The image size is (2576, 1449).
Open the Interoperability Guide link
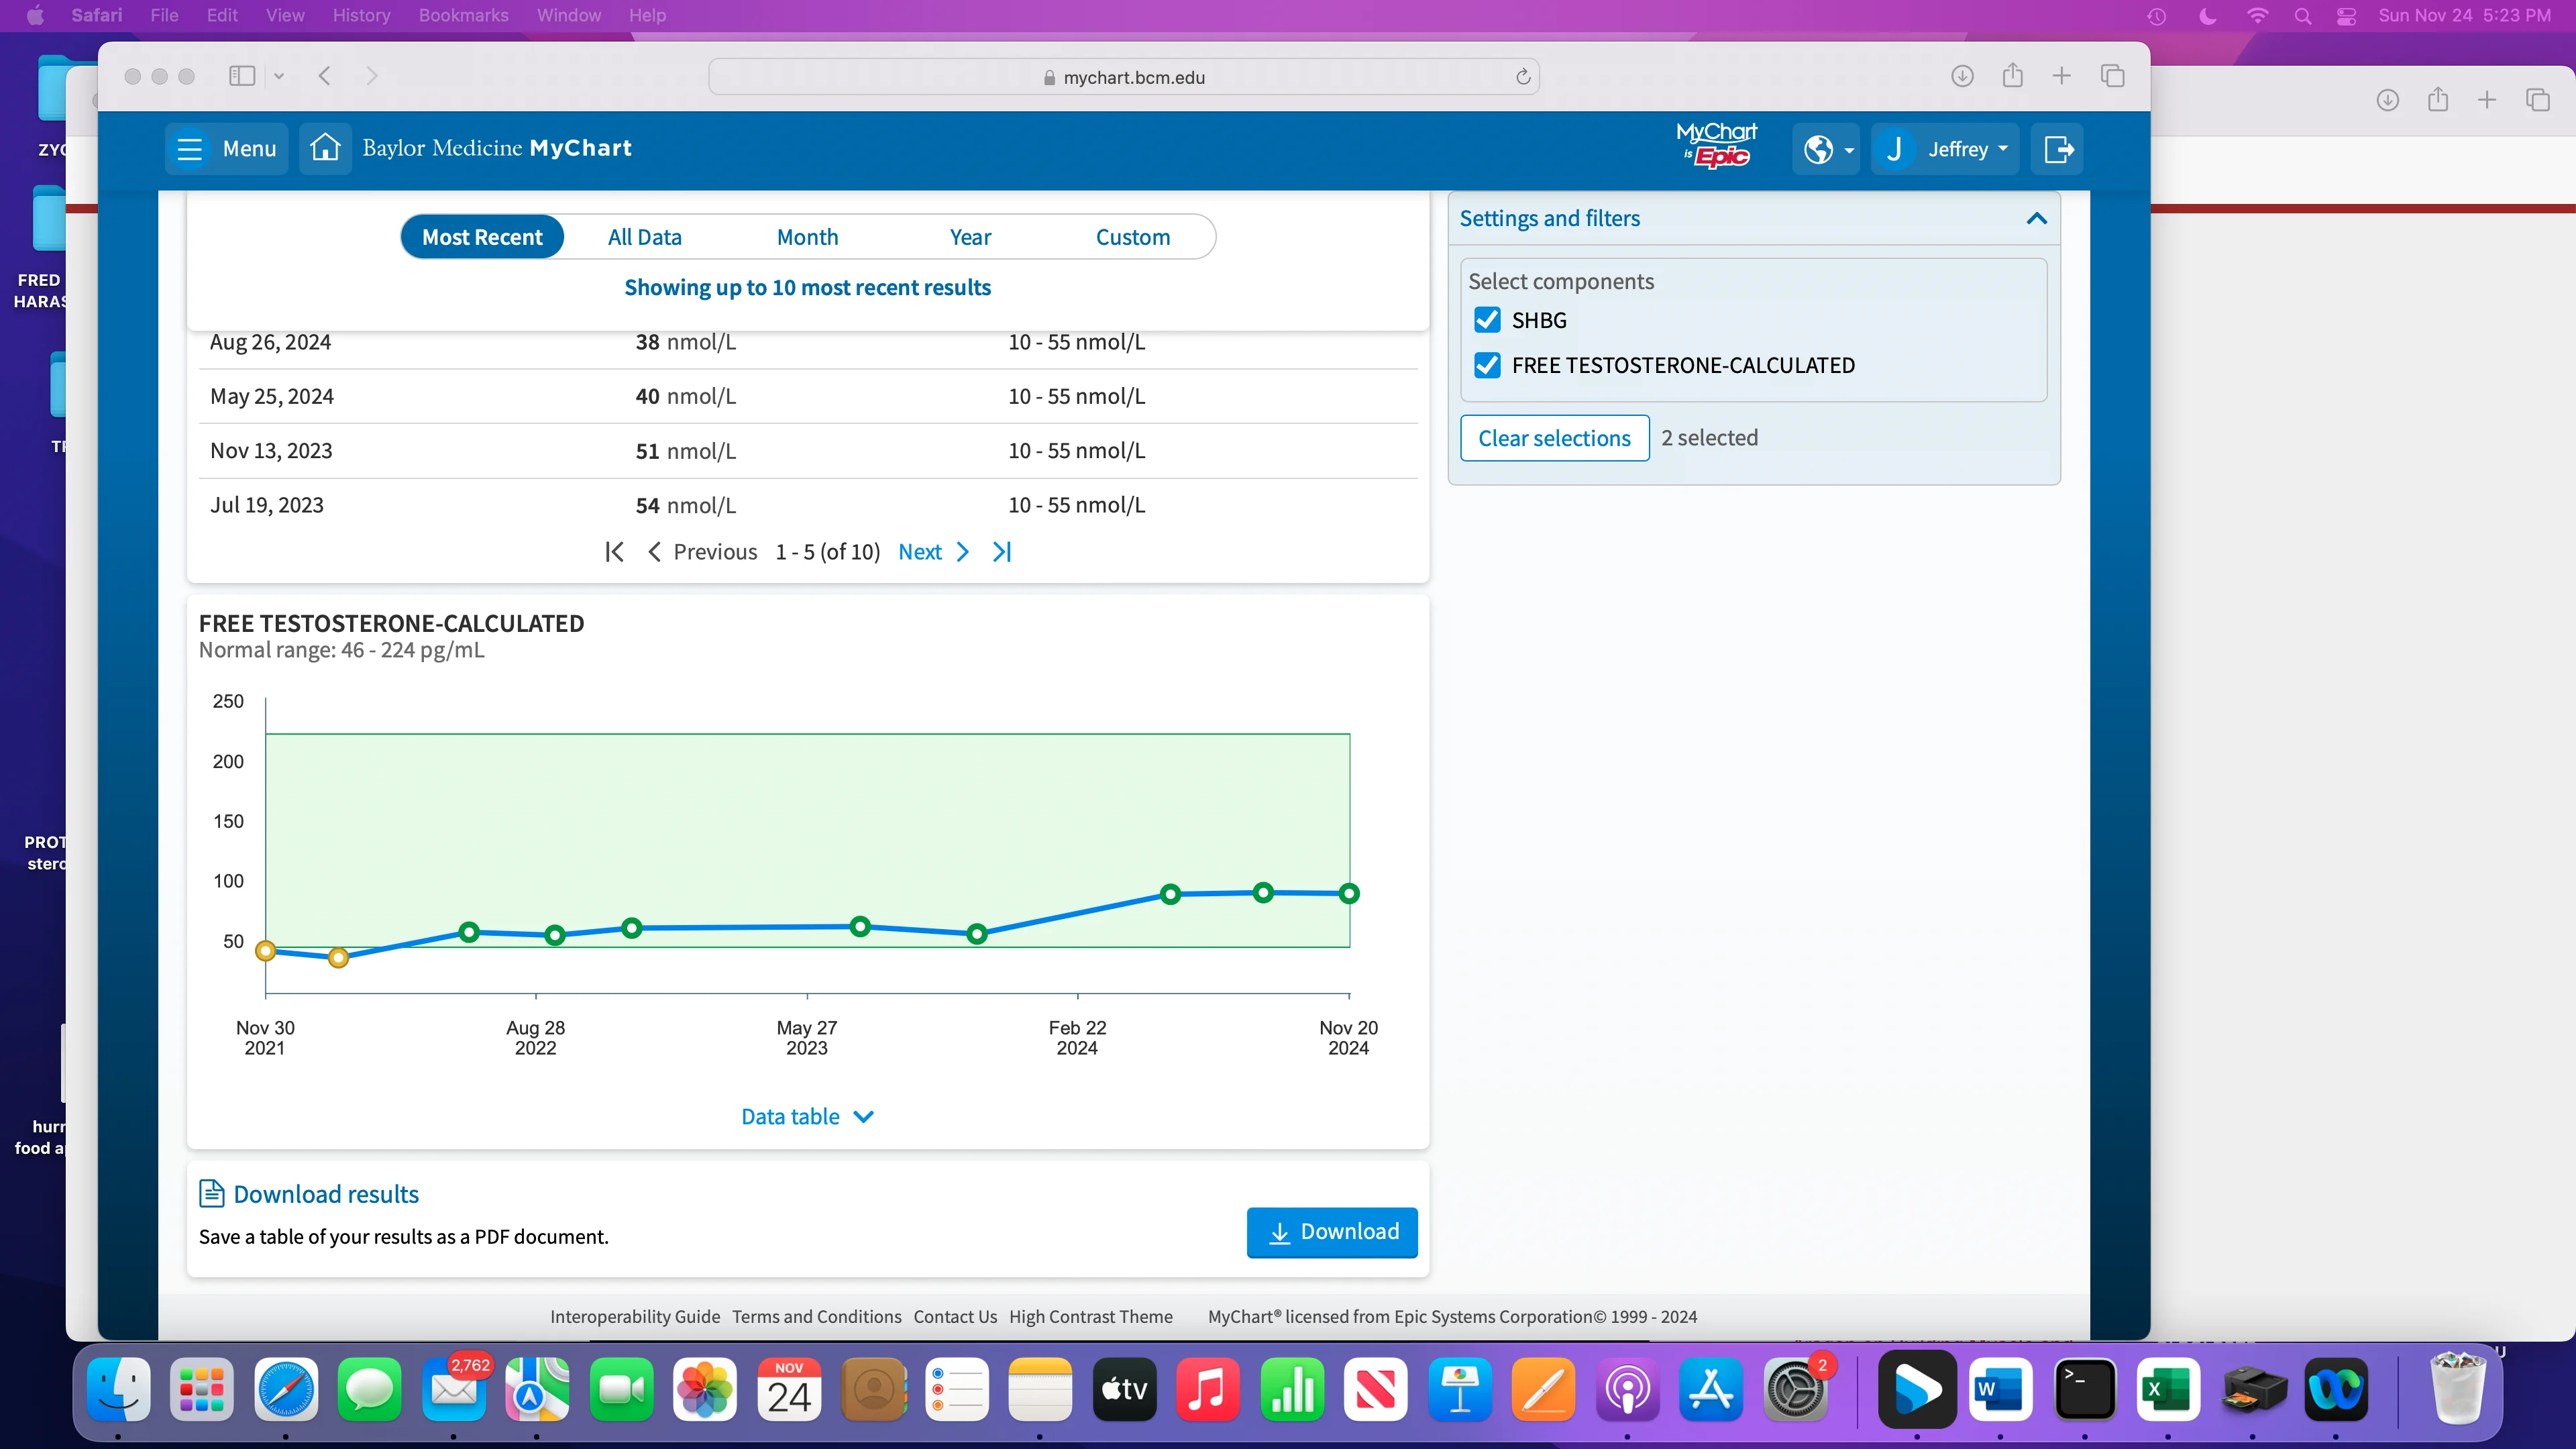(x=635, y=1317)
